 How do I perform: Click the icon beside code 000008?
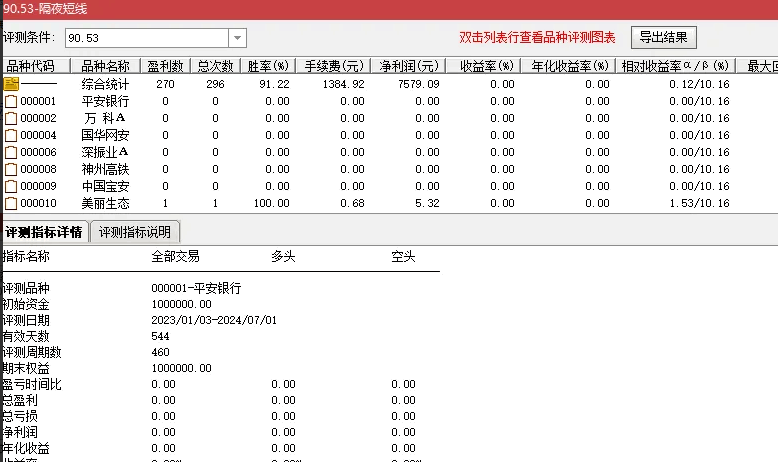pos(11,169)
